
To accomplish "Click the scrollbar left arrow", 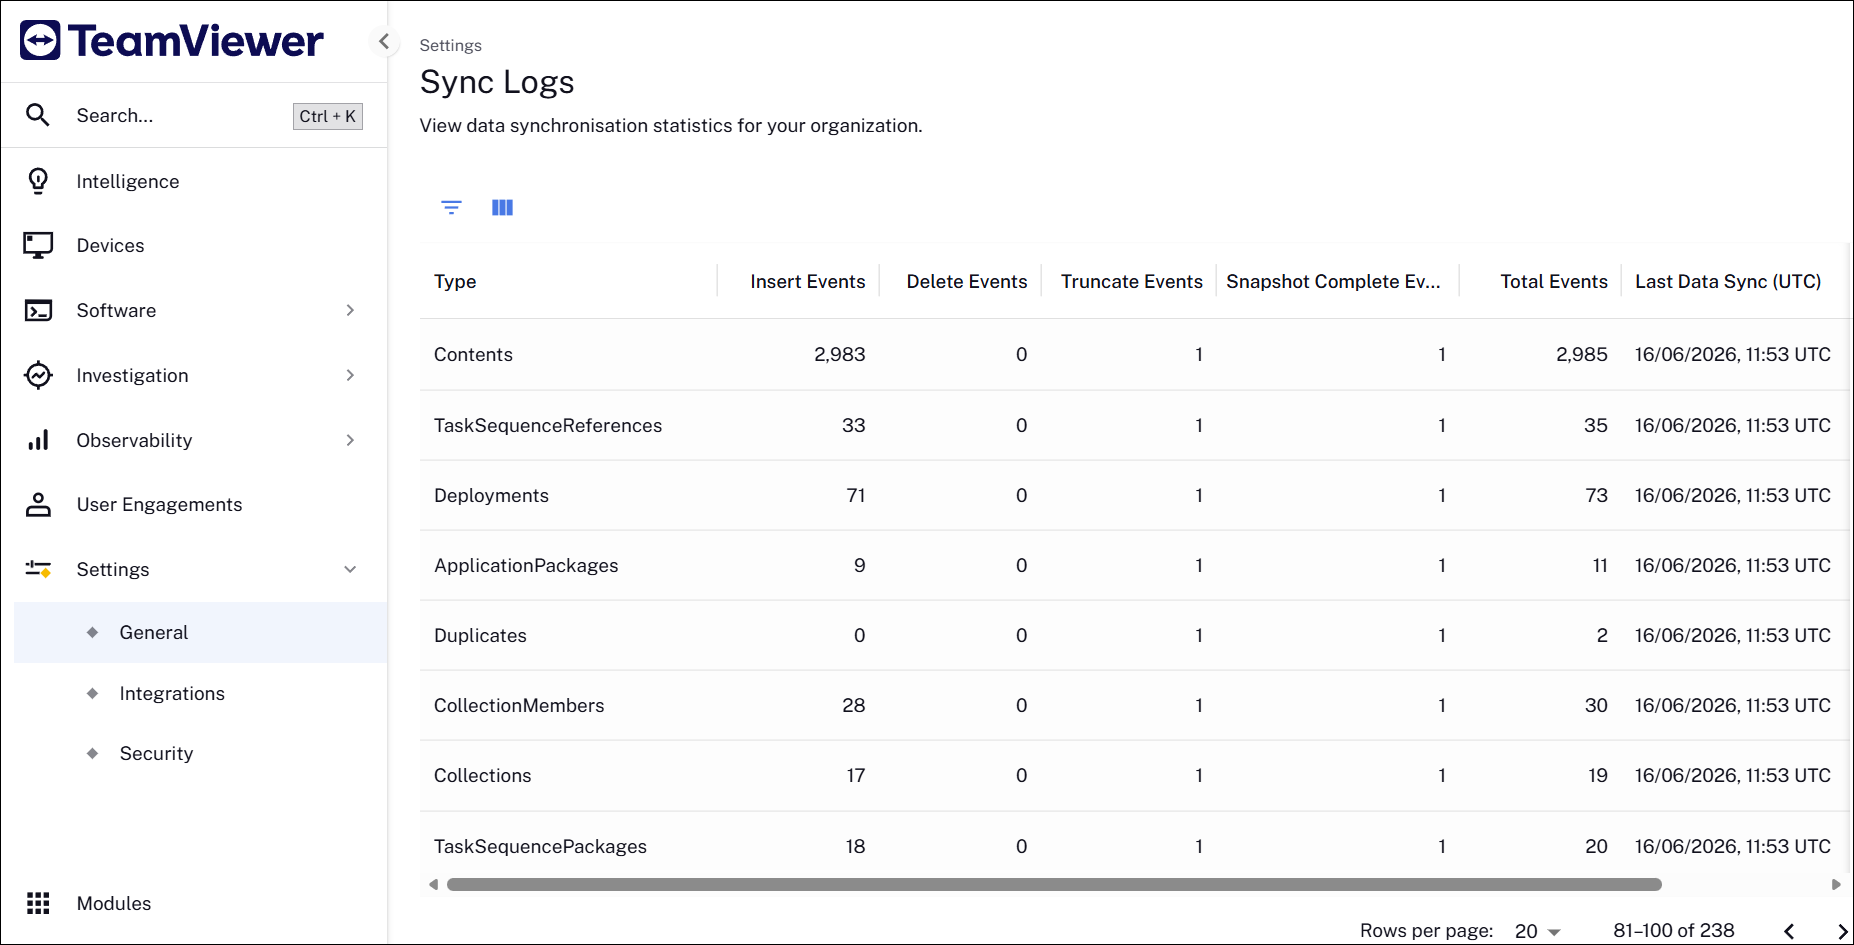I will pyautogui.click(x=433, y=884).
